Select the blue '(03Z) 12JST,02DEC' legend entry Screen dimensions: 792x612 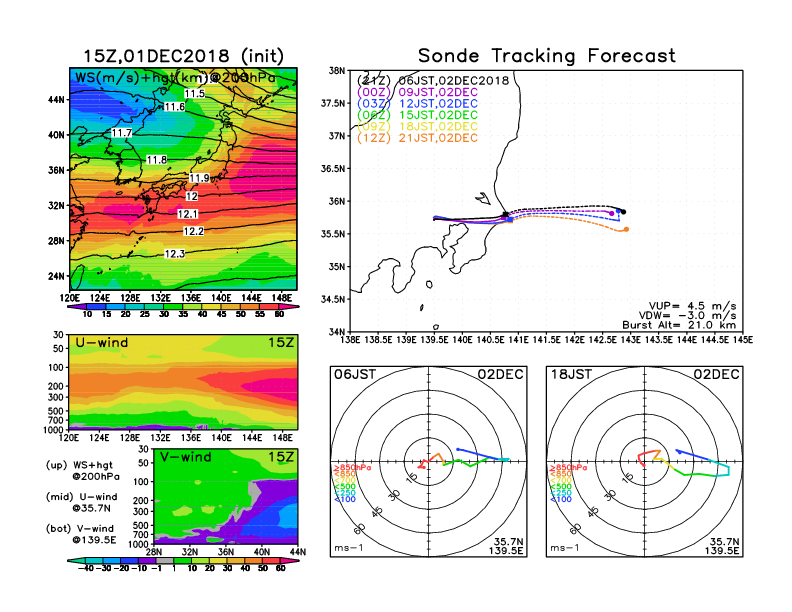pyautogui.click(x=417, y=104)
